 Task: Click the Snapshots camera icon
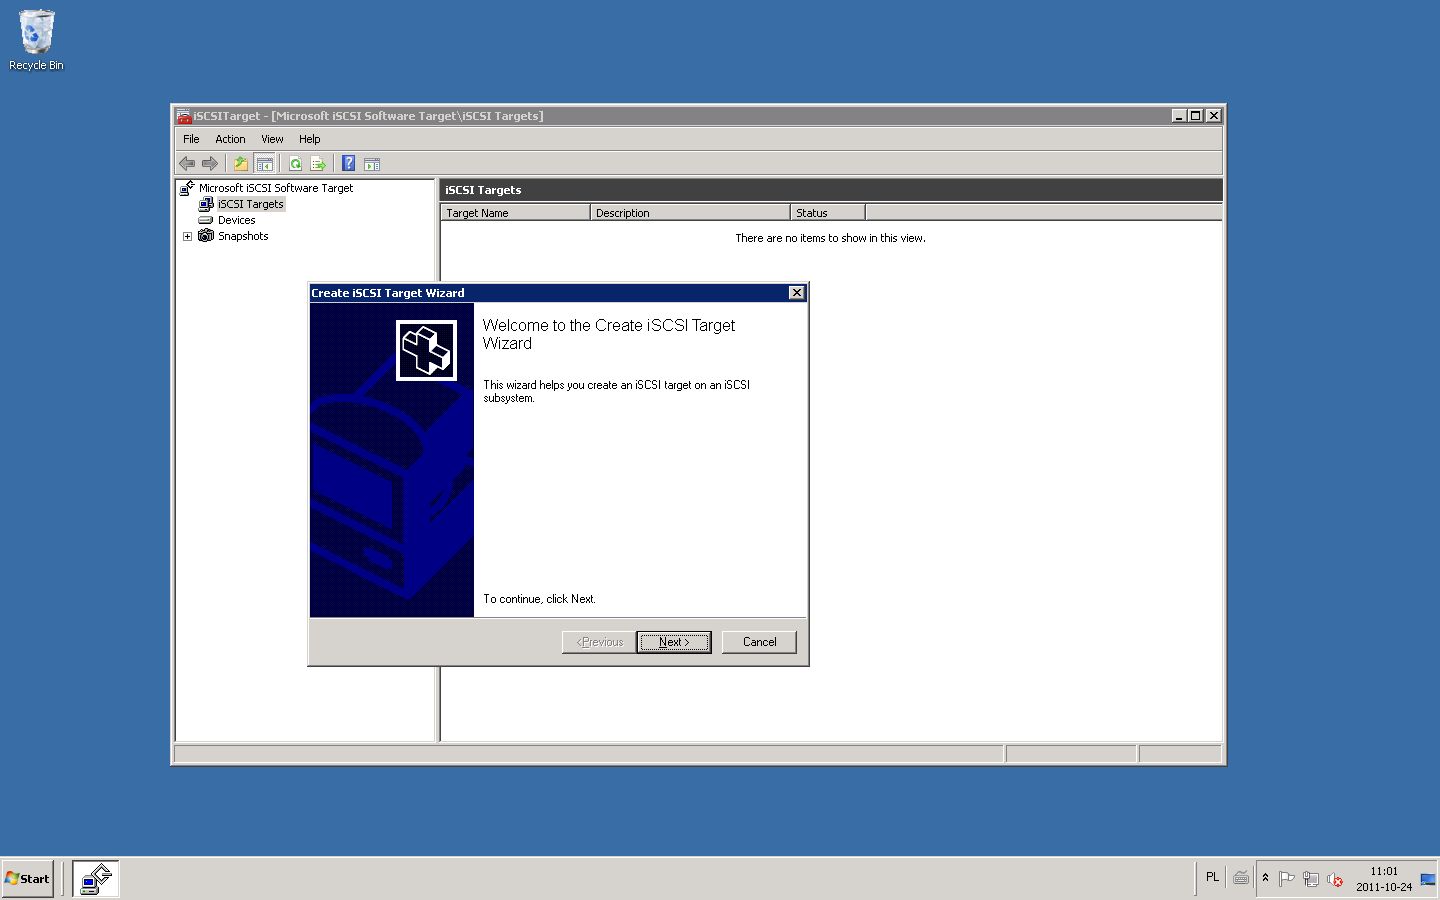coord(206,236)
